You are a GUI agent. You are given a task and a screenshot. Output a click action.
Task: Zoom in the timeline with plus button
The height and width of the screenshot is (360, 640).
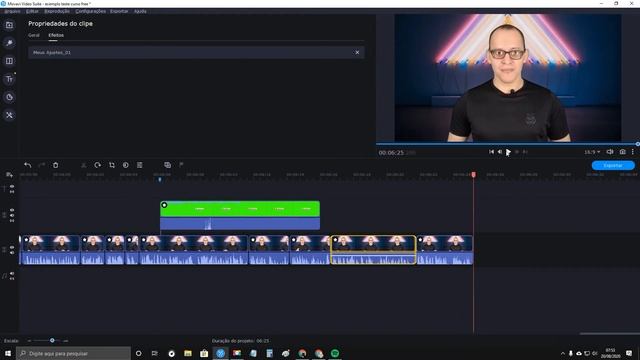65,340
